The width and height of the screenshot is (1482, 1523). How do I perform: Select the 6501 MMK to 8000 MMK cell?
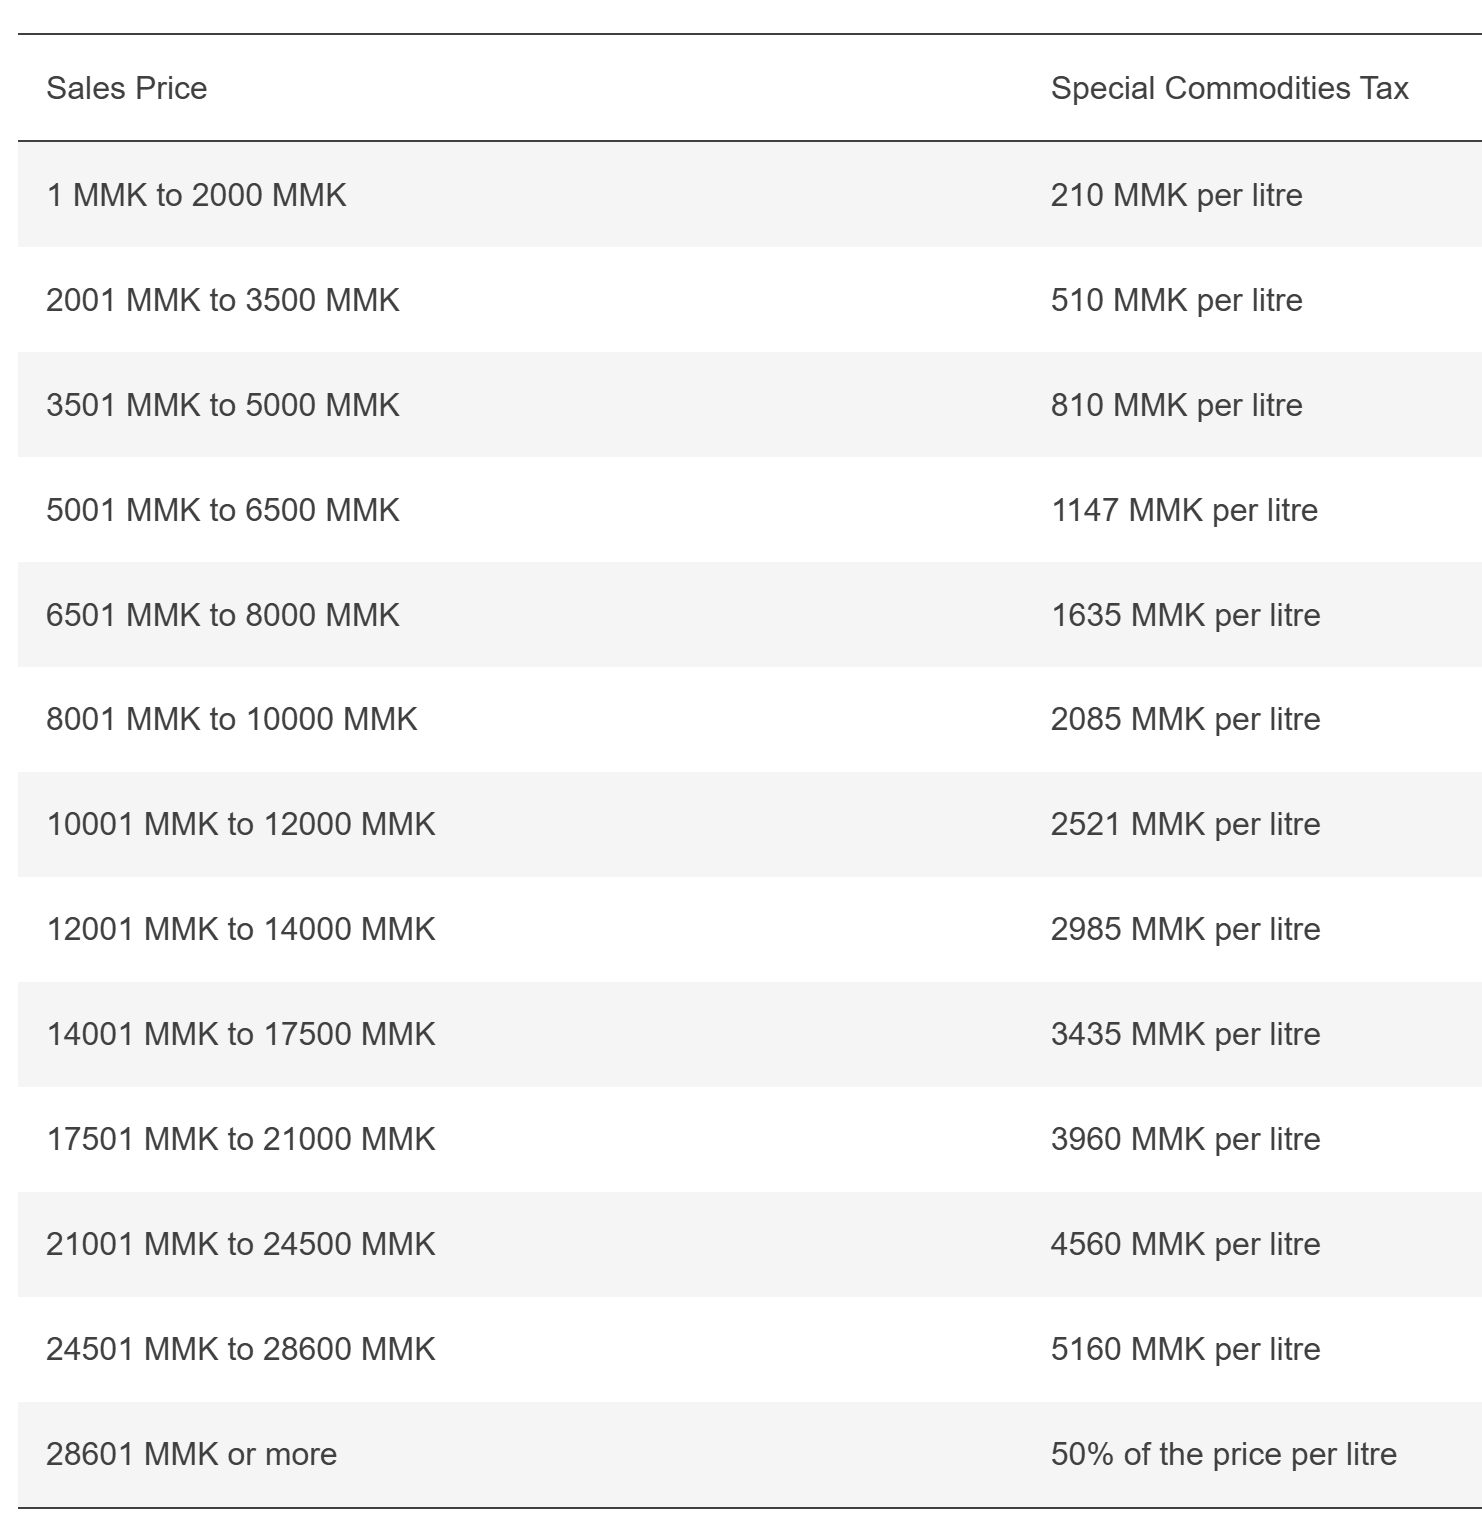(222, 615)
